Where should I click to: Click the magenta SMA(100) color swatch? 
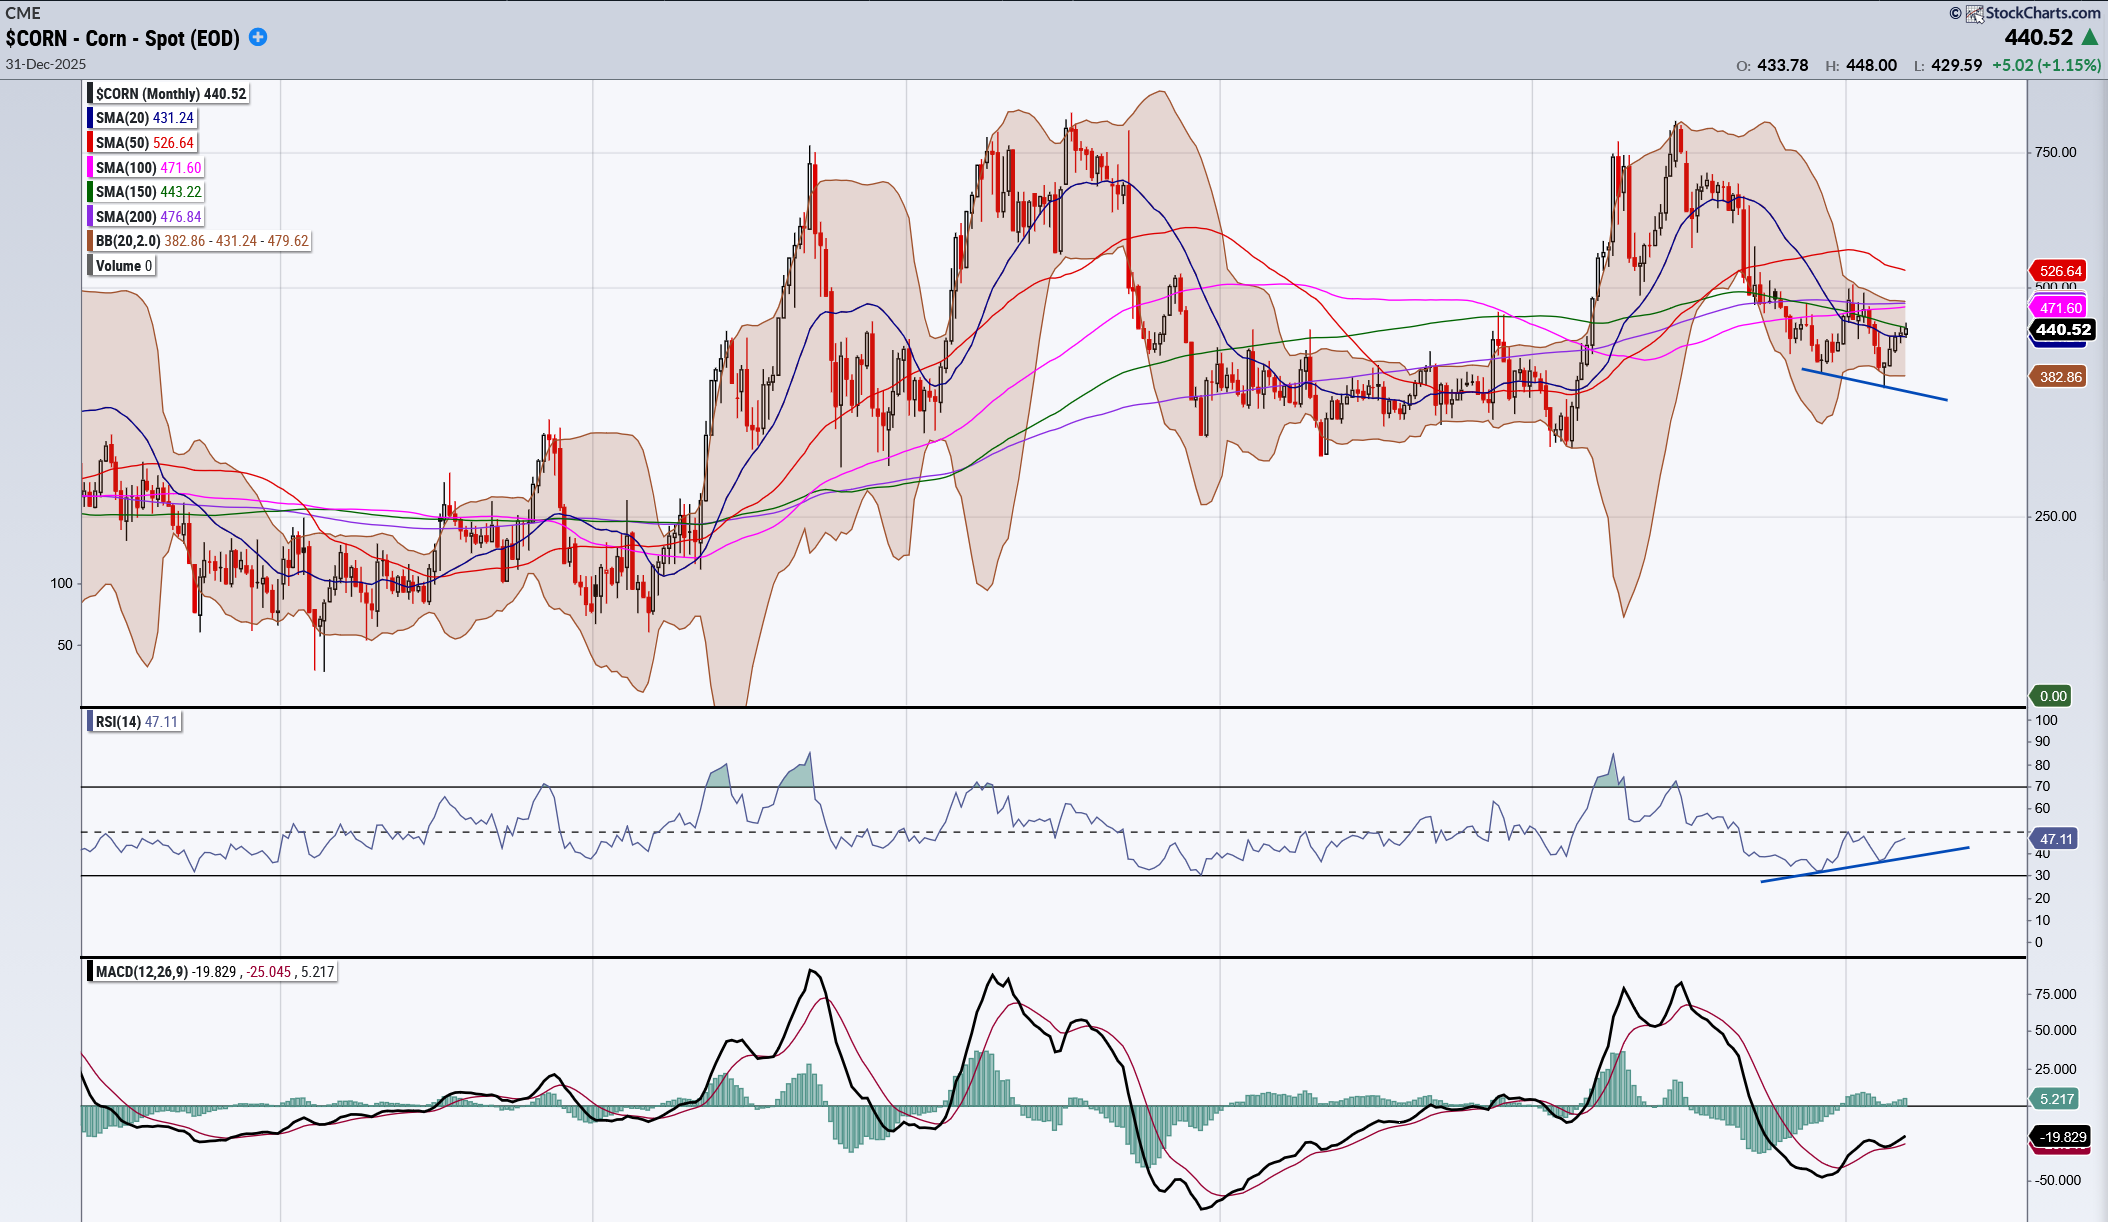[90, 168]
